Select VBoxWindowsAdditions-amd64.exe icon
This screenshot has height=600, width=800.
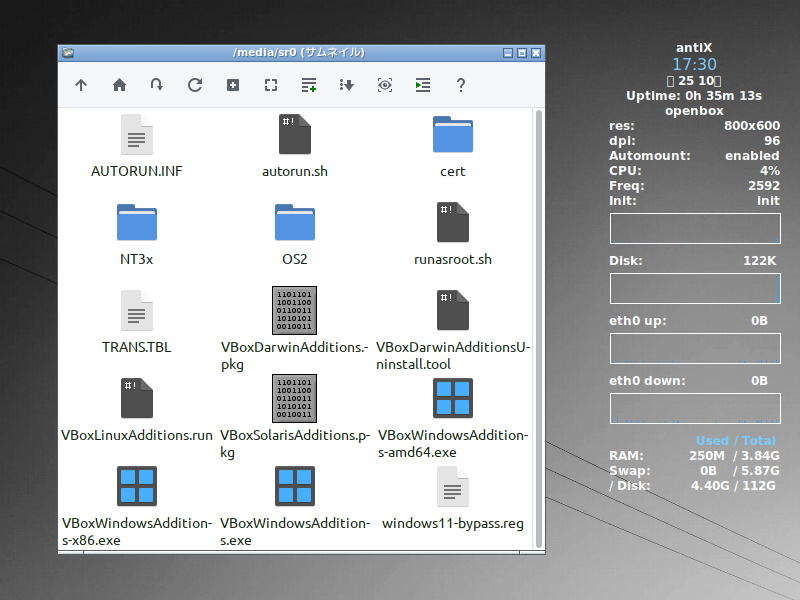(453, 398)
